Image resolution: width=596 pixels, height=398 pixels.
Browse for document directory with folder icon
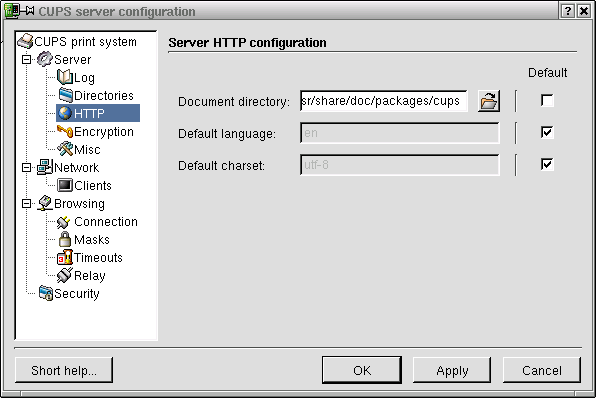(x=489, y=101)
